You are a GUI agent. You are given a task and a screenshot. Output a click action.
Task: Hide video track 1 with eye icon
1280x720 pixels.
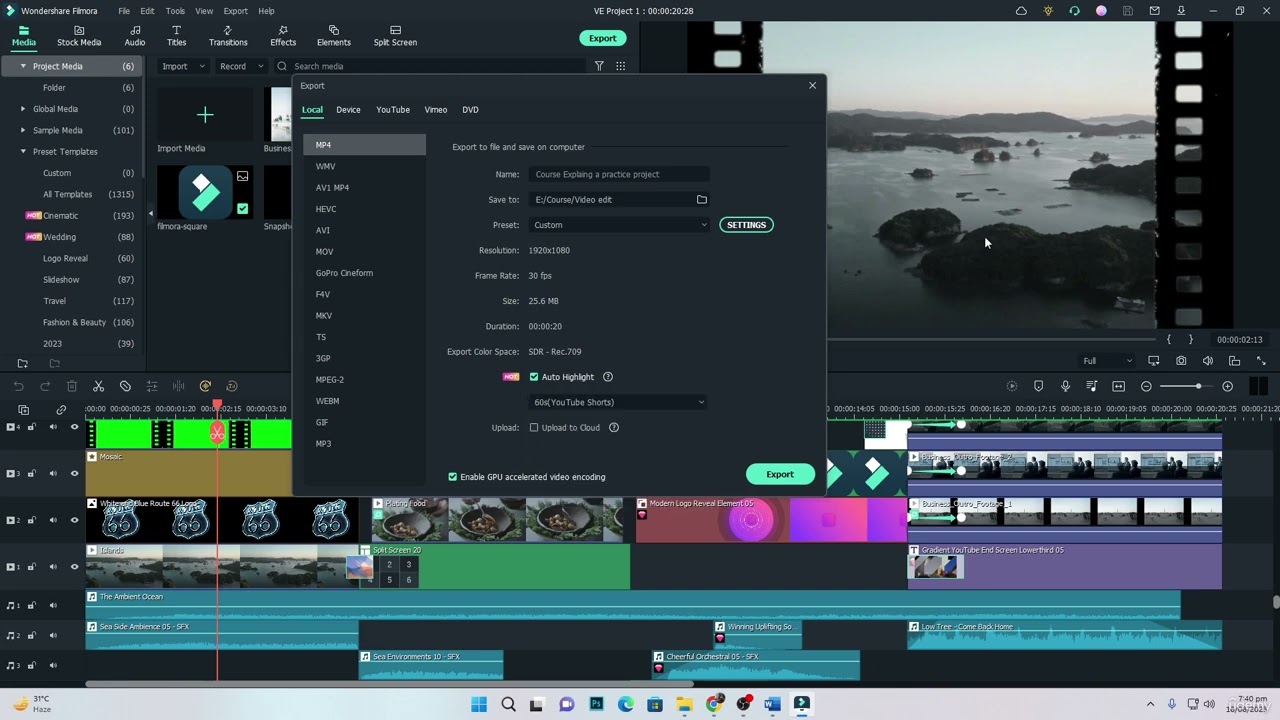(74, 567)
